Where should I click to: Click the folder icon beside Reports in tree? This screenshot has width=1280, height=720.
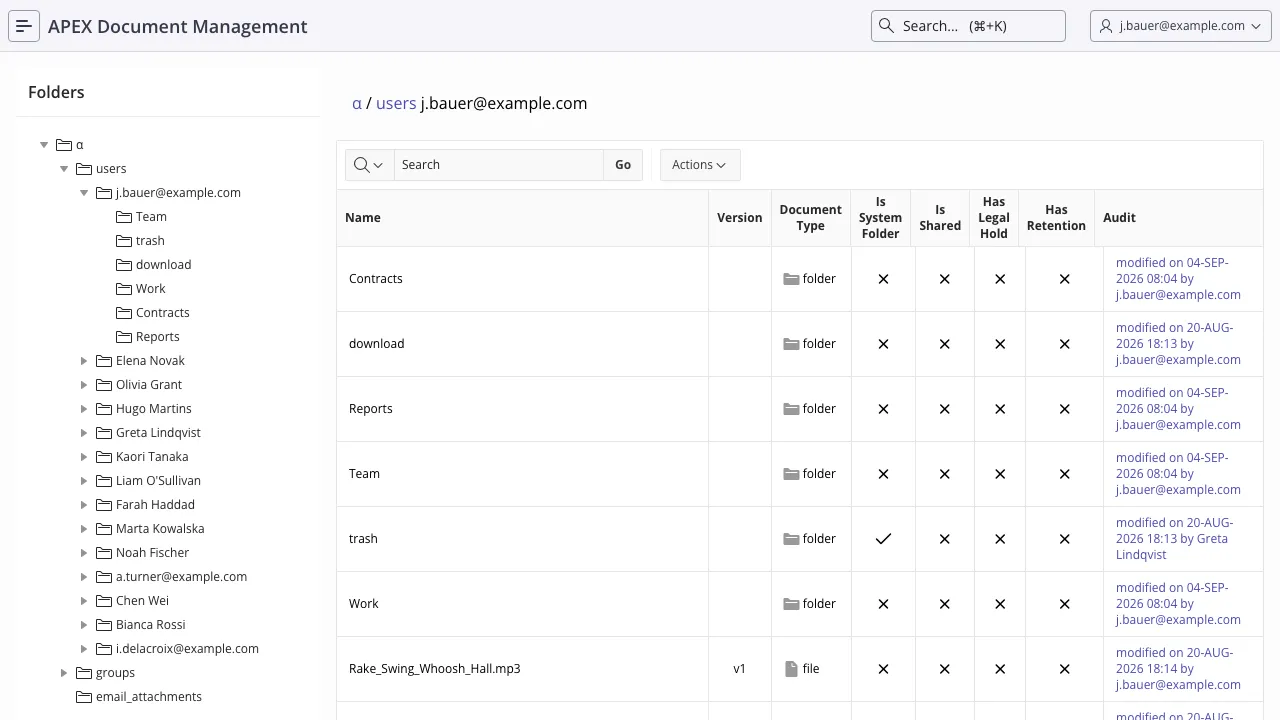[x=124, y=337]
